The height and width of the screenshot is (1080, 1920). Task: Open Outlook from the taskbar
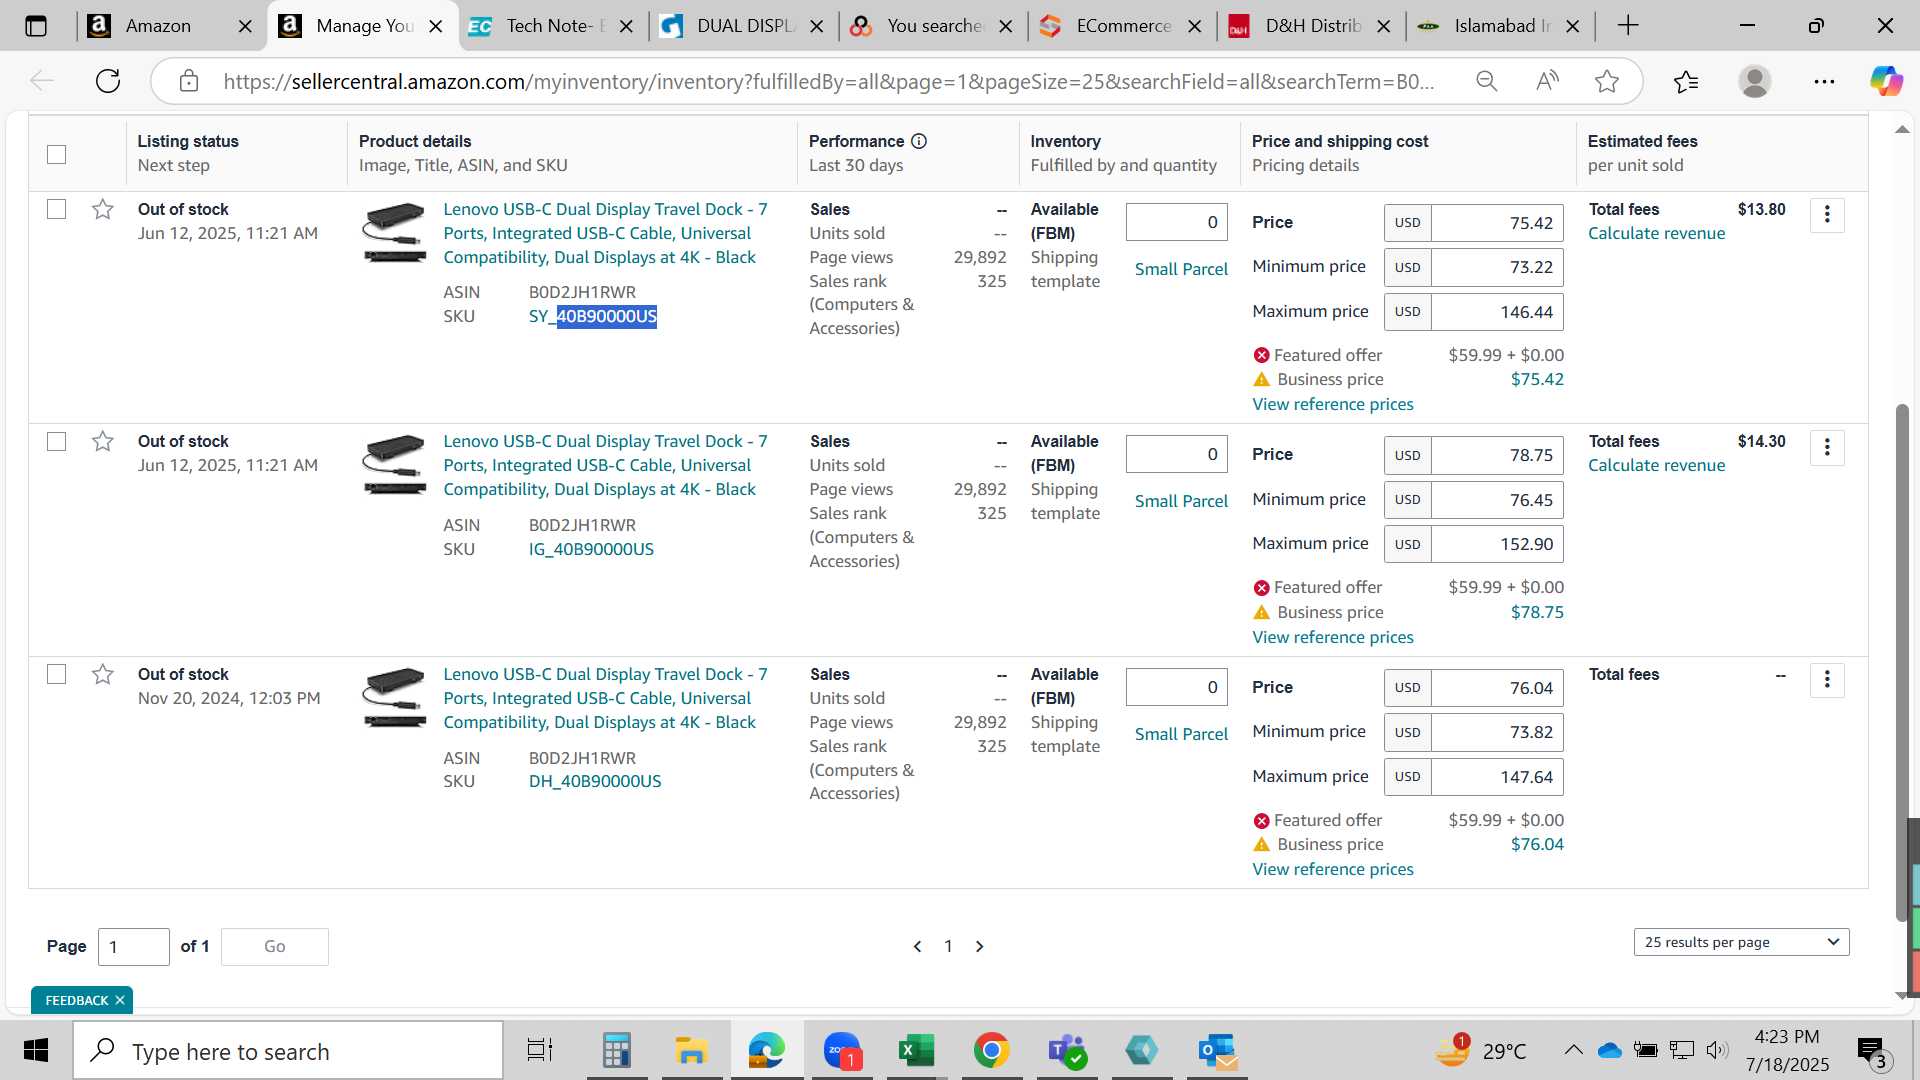pyautogui.click(x=1217, y=1051)
